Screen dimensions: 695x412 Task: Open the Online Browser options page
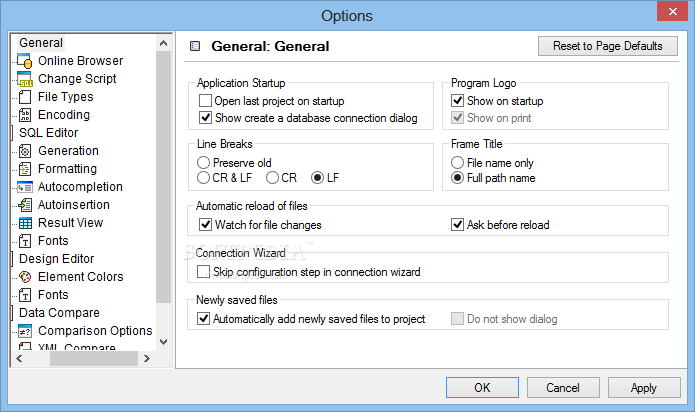point(80,61)
